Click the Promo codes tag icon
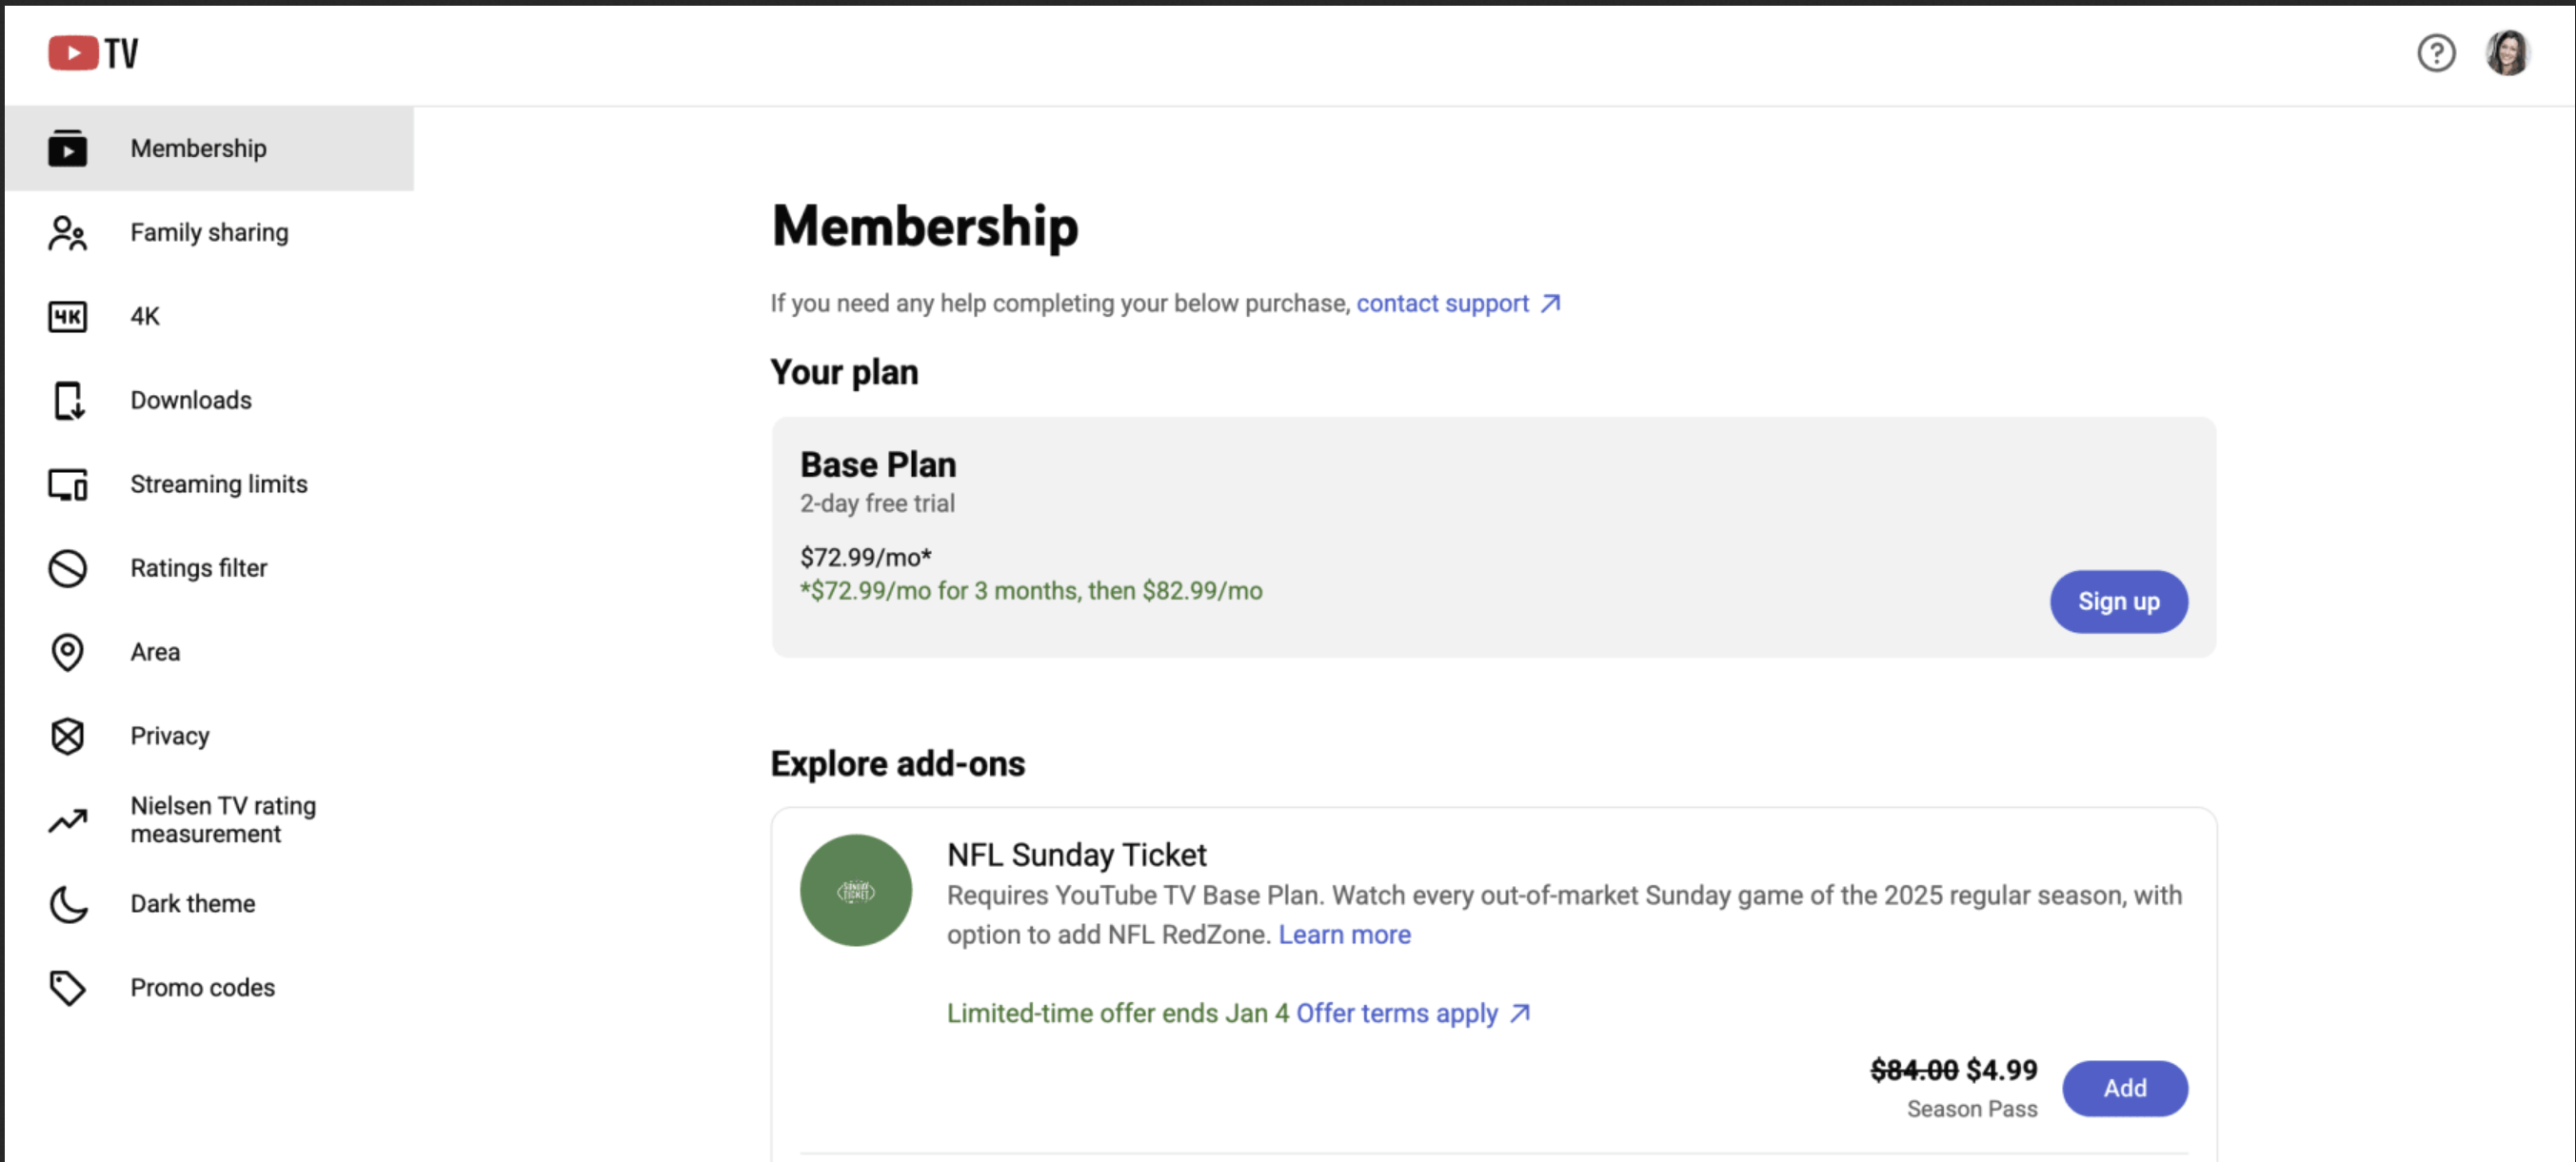Image resolution: width=2576 pixels, height=1162 pixels. click(67, 989)
